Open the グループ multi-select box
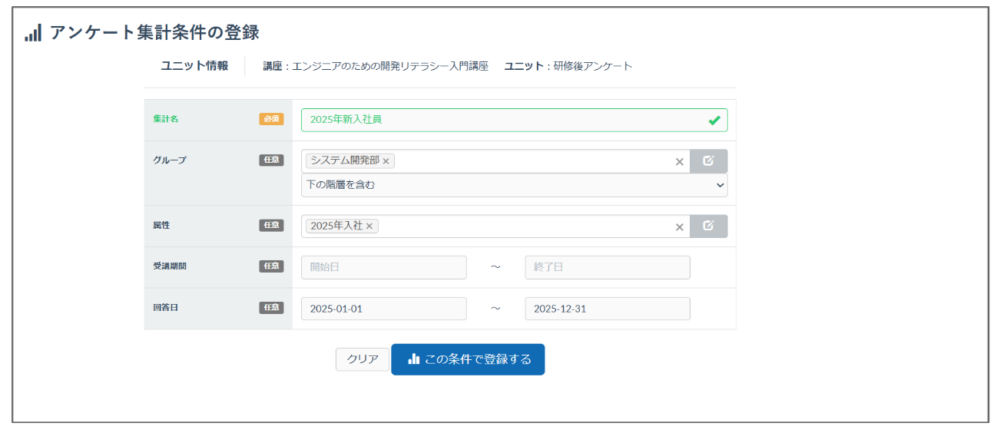 (530, 161)
